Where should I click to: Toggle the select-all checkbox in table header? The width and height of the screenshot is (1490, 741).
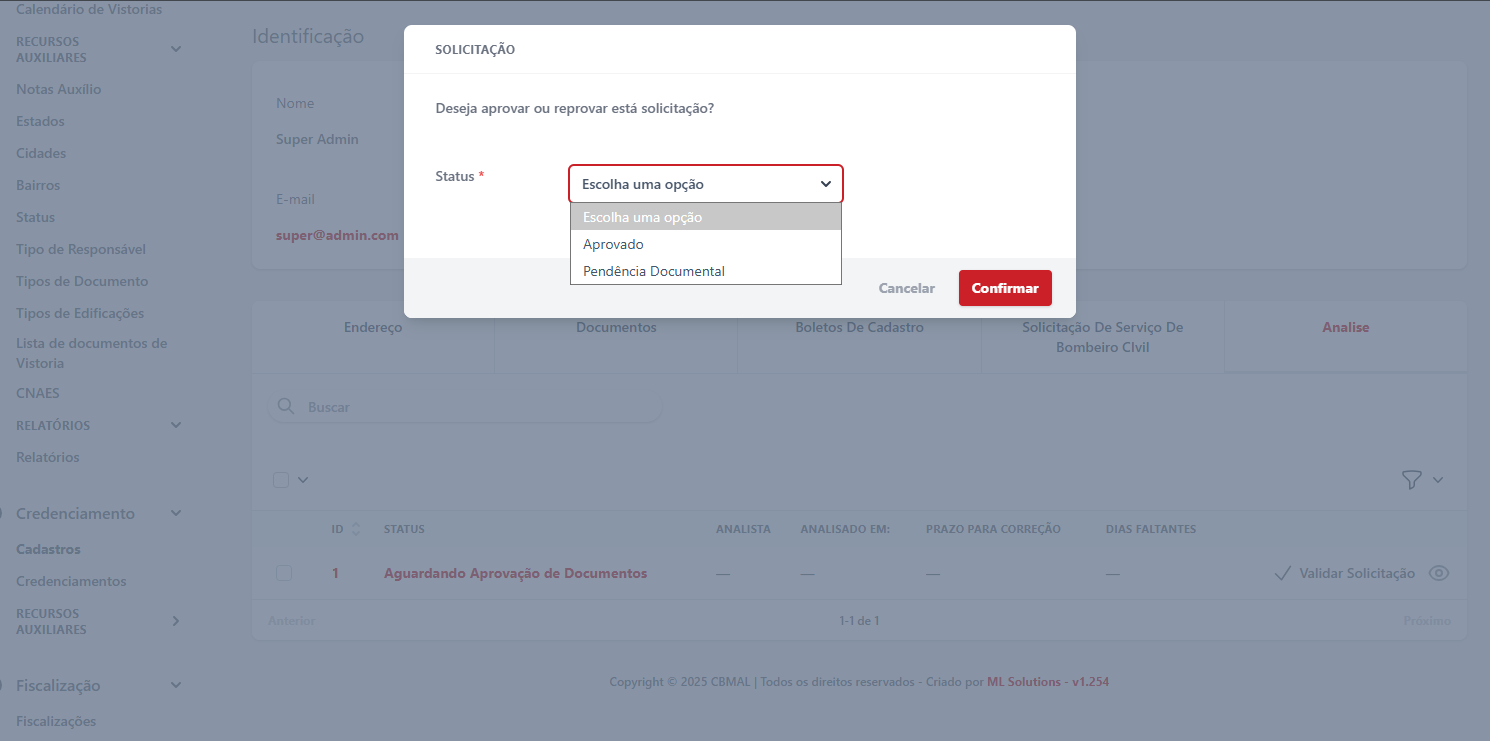[282, 480]
